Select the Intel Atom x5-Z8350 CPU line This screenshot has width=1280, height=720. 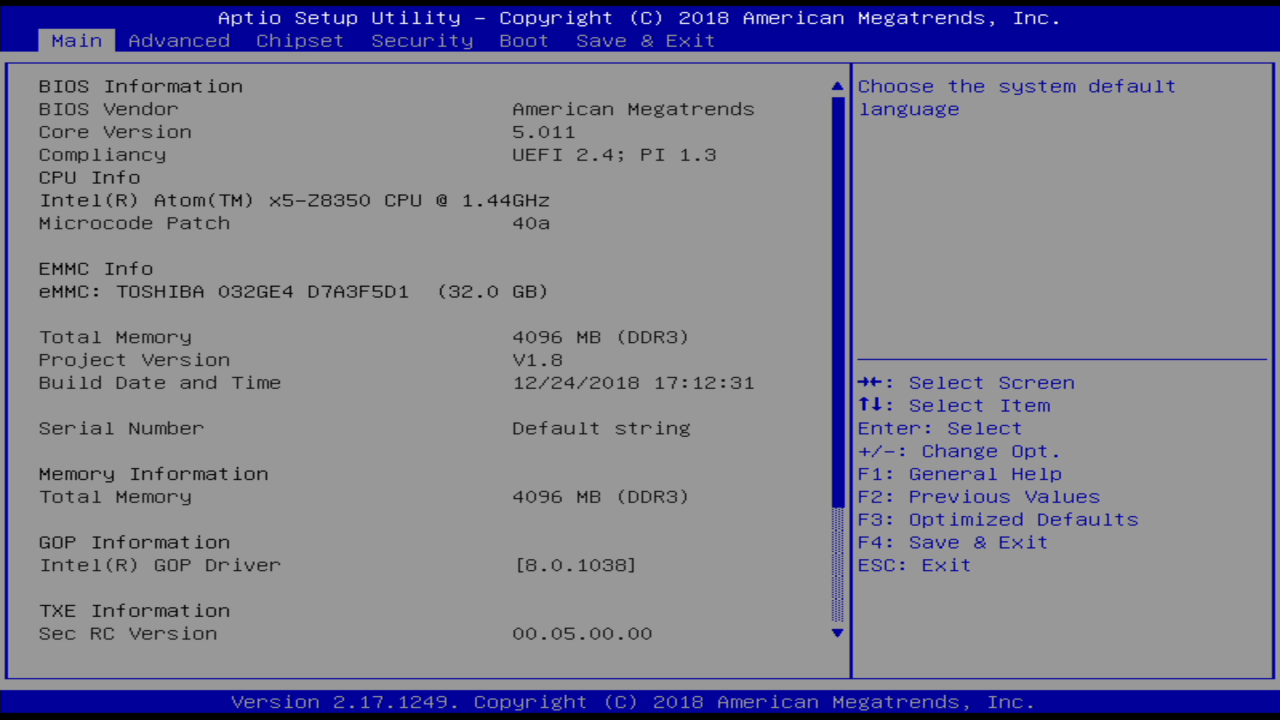[x=294, y=200]
